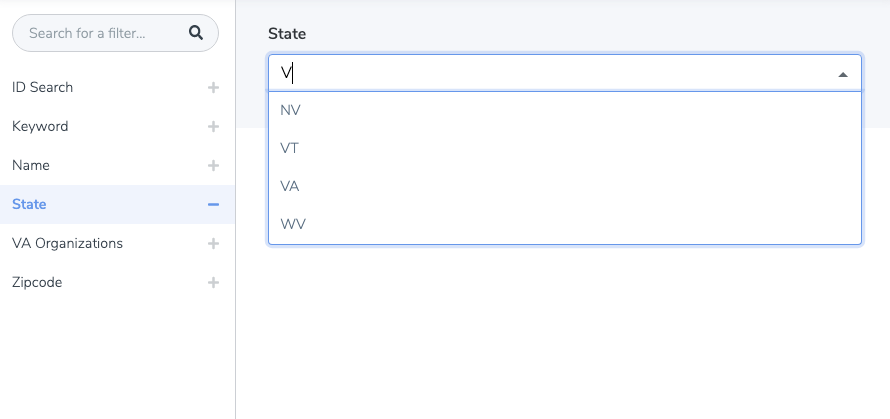
Task: Select the Name filter label
Action: click(x=31, y=166)
